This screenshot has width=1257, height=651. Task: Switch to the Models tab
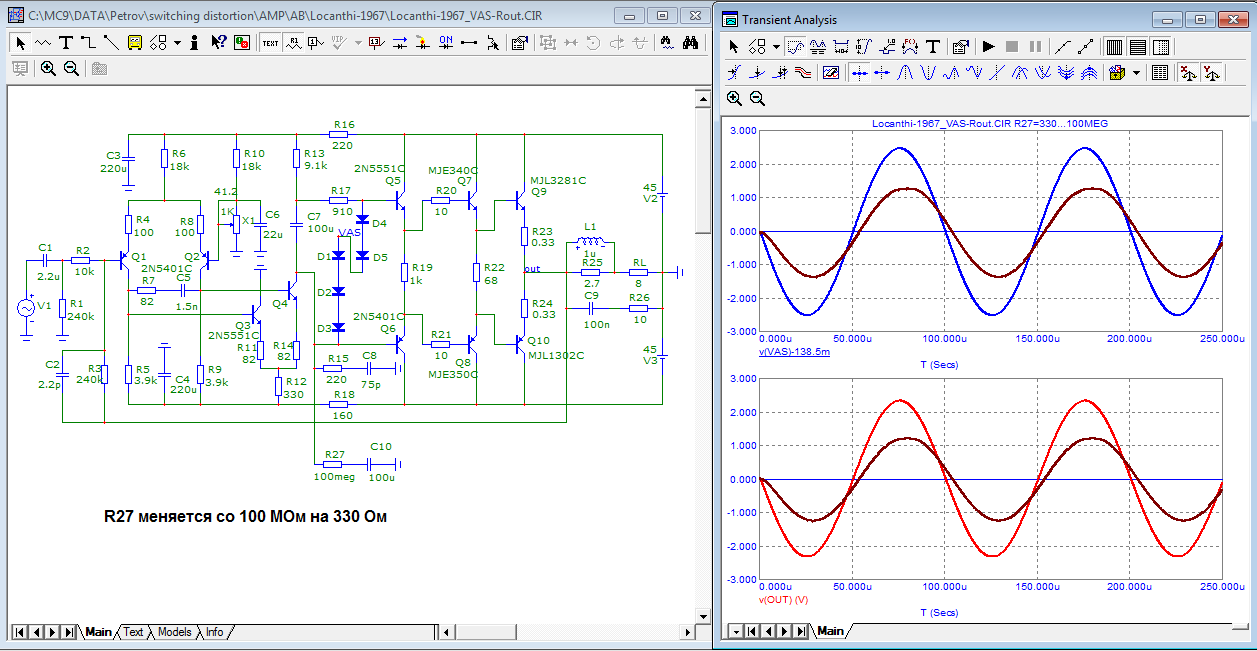point(174,632)
